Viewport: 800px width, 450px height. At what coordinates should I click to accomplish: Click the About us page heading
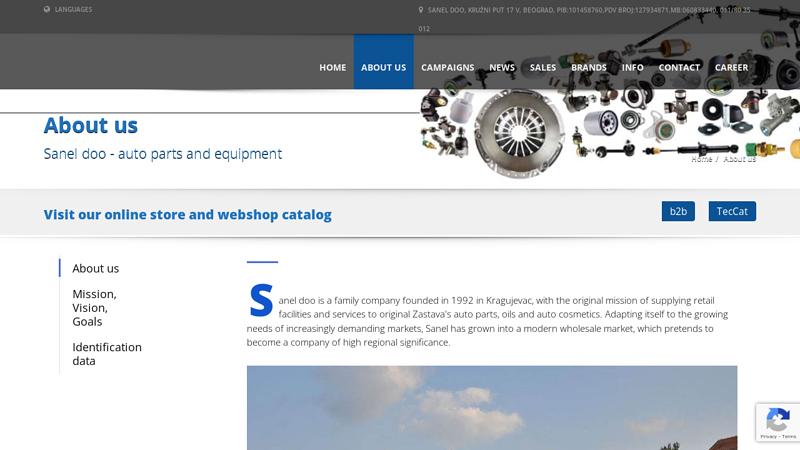[x=91, y=126]
